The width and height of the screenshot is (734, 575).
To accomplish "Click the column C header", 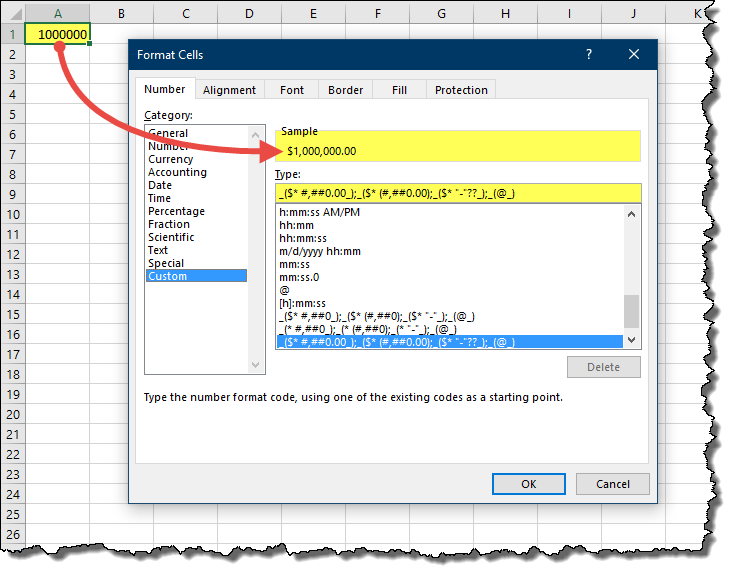I will click(x=185, y=13).
